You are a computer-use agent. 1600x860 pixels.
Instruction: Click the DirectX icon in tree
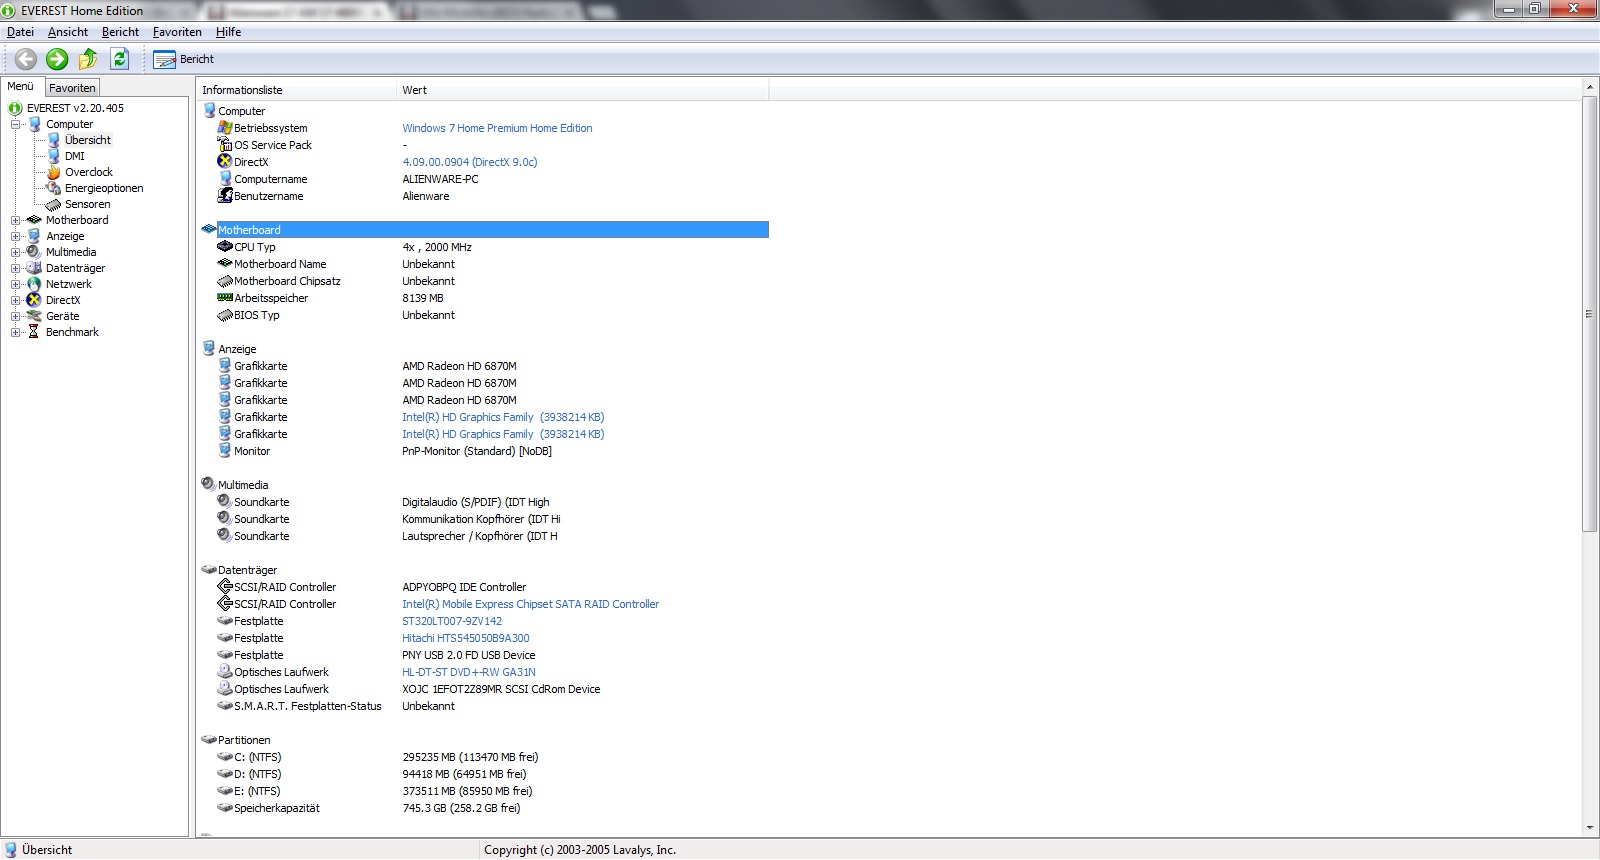34,300
